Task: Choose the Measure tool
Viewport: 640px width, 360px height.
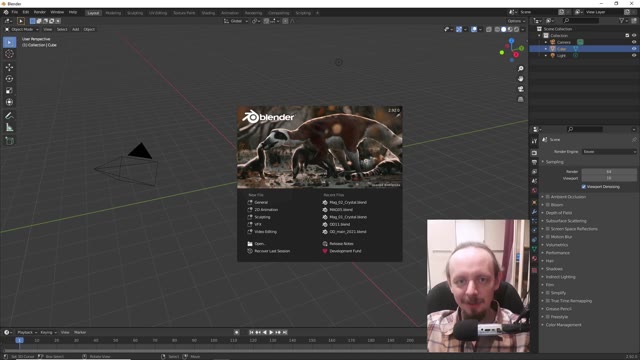Action: [x=9, y=128]
